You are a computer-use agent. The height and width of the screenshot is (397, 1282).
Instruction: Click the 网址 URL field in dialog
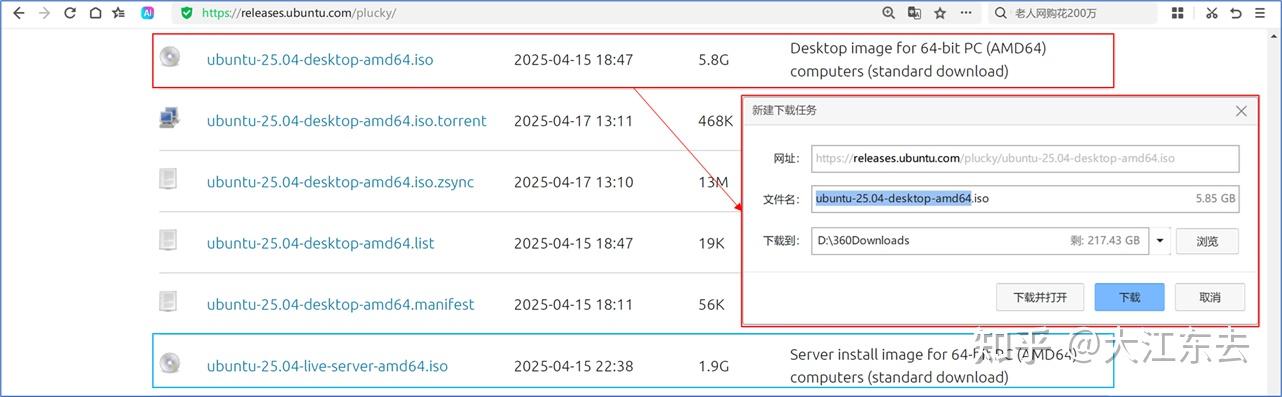[x=1025, y=158]
